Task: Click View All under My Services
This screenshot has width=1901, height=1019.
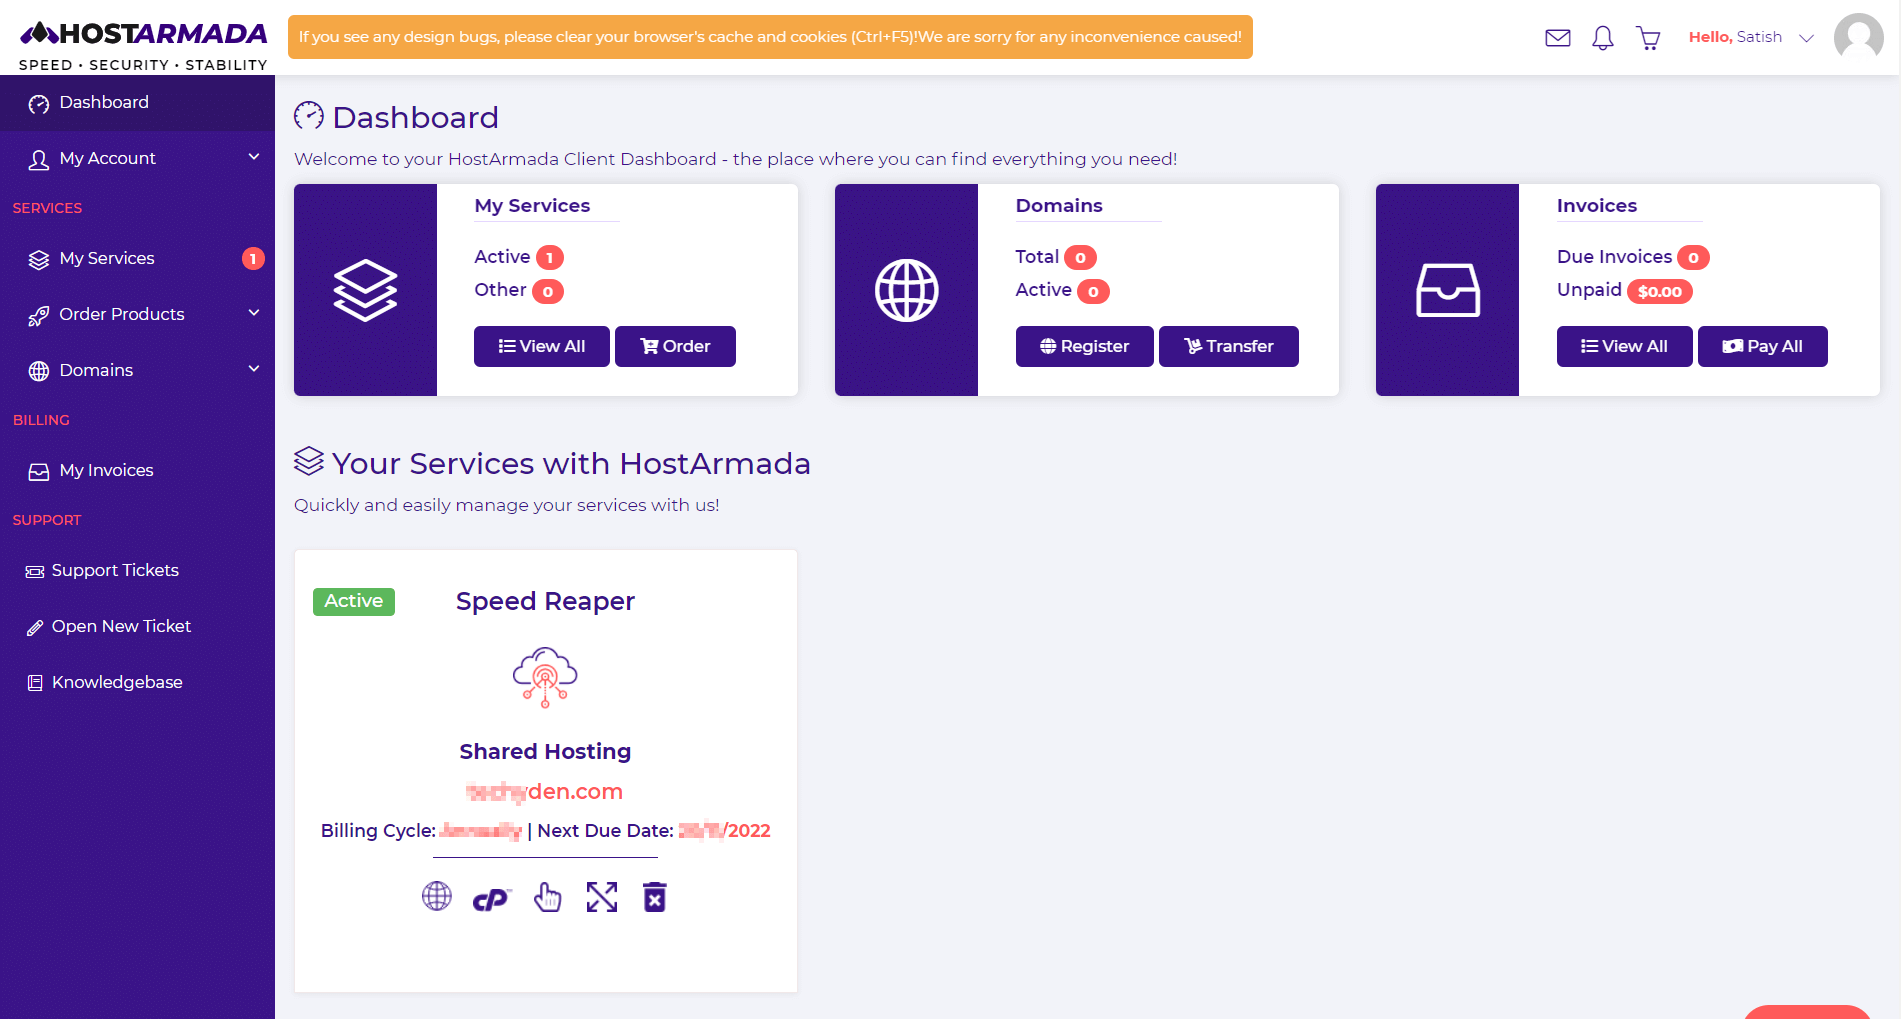Action: tap(541, 346)
